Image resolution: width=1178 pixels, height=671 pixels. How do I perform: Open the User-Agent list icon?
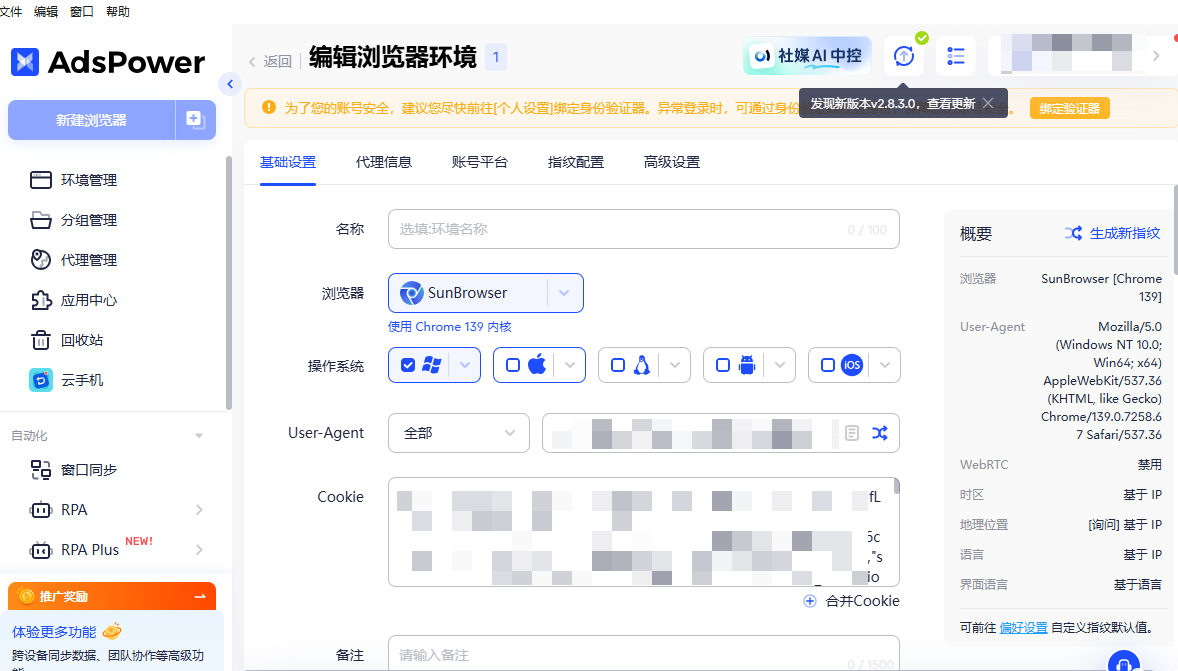click(x=852, y=433)
